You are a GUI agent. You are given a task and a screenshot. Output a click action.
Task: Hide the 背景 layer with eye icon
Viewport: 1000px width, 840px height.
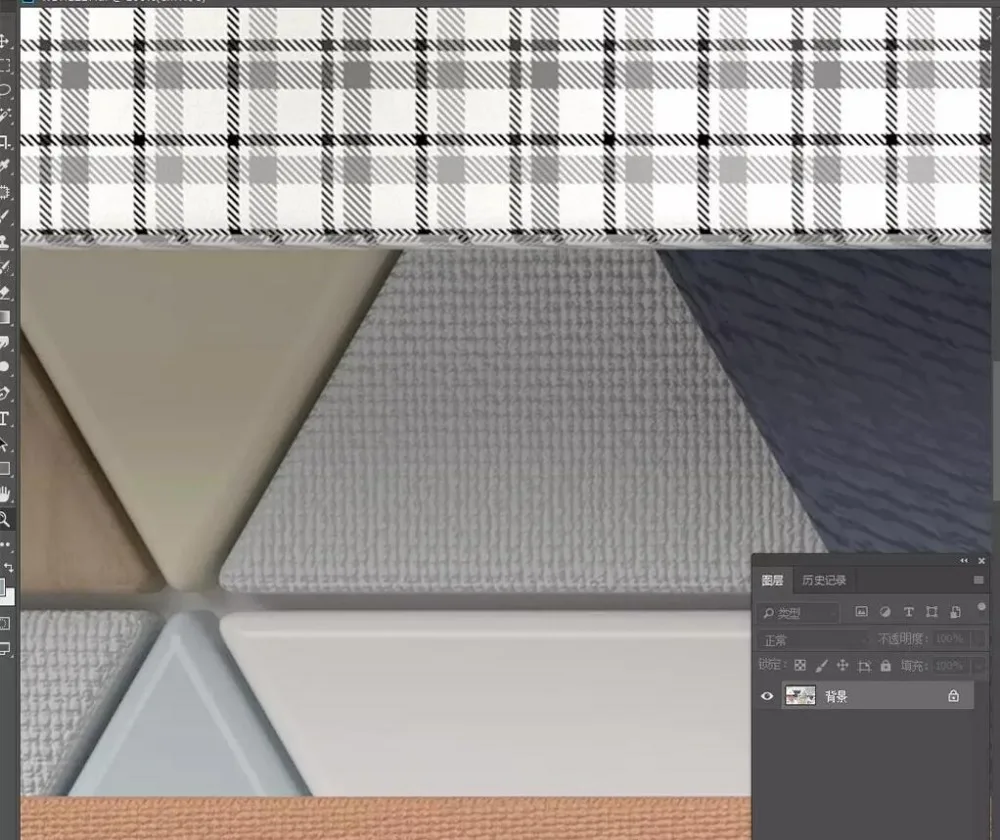(x=767, y=696)
